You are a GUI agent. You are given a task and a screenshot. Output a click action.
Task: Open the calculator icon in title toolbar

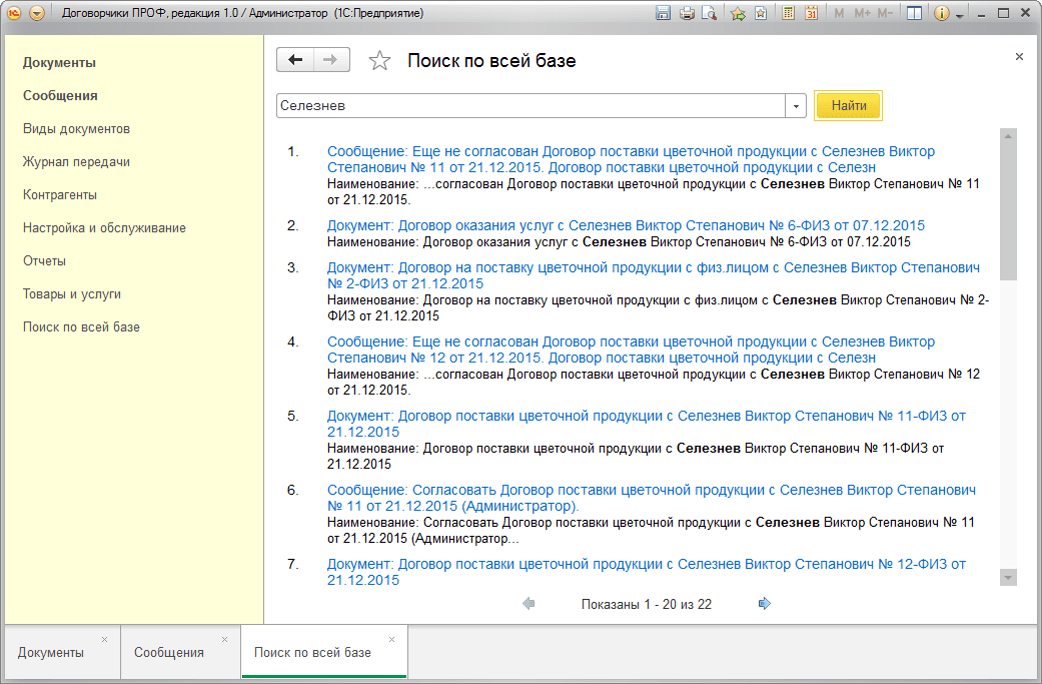(x=788, y=14)
